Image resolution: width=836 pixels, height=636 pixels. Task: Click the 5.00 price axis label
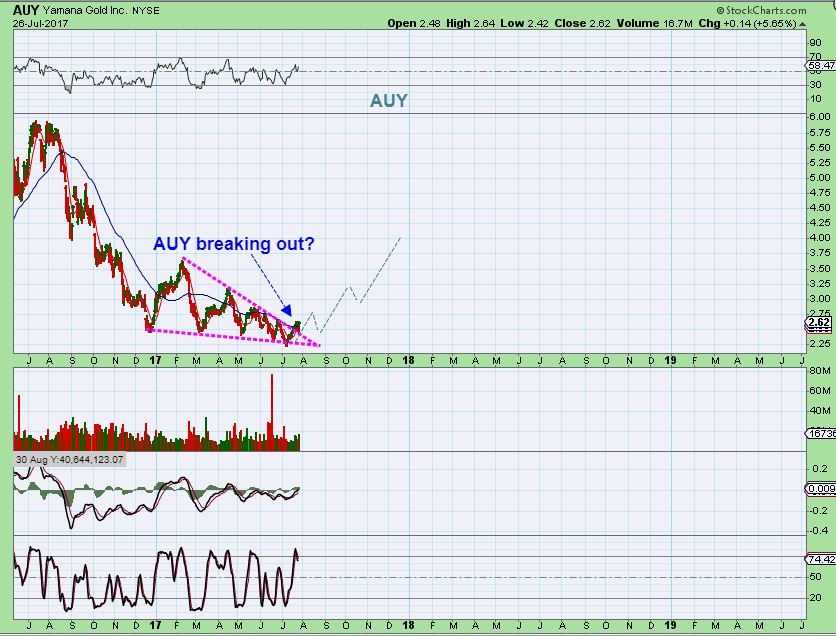click(x=820, y=178)
